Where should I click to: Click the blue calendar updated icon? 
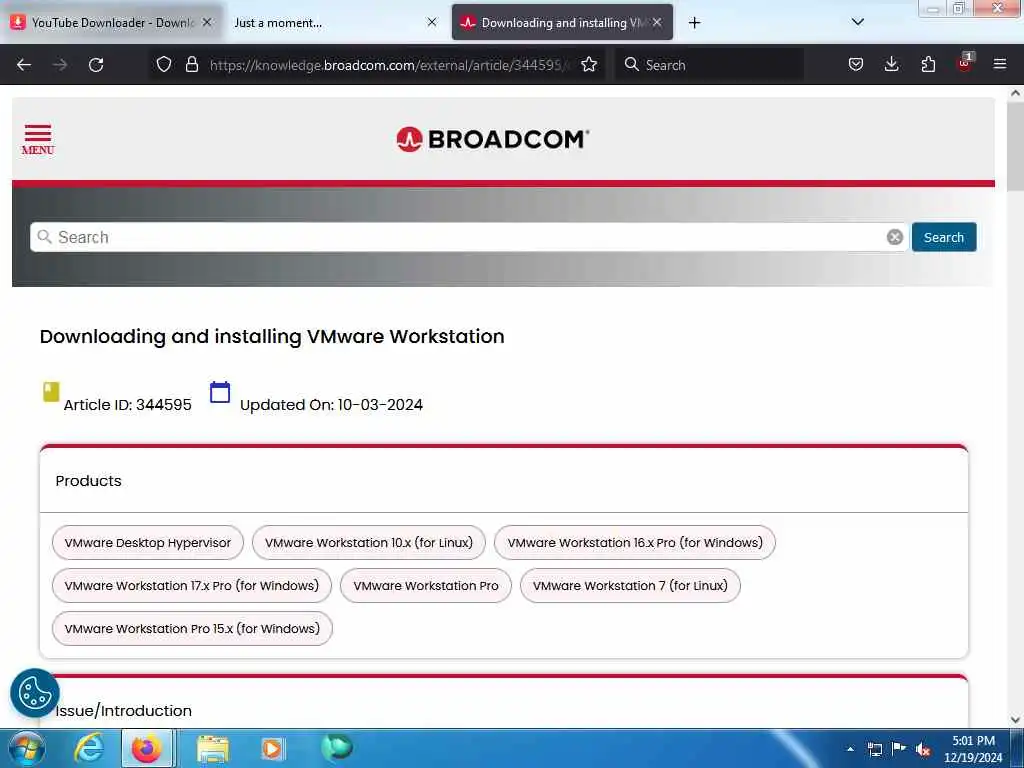220,392
